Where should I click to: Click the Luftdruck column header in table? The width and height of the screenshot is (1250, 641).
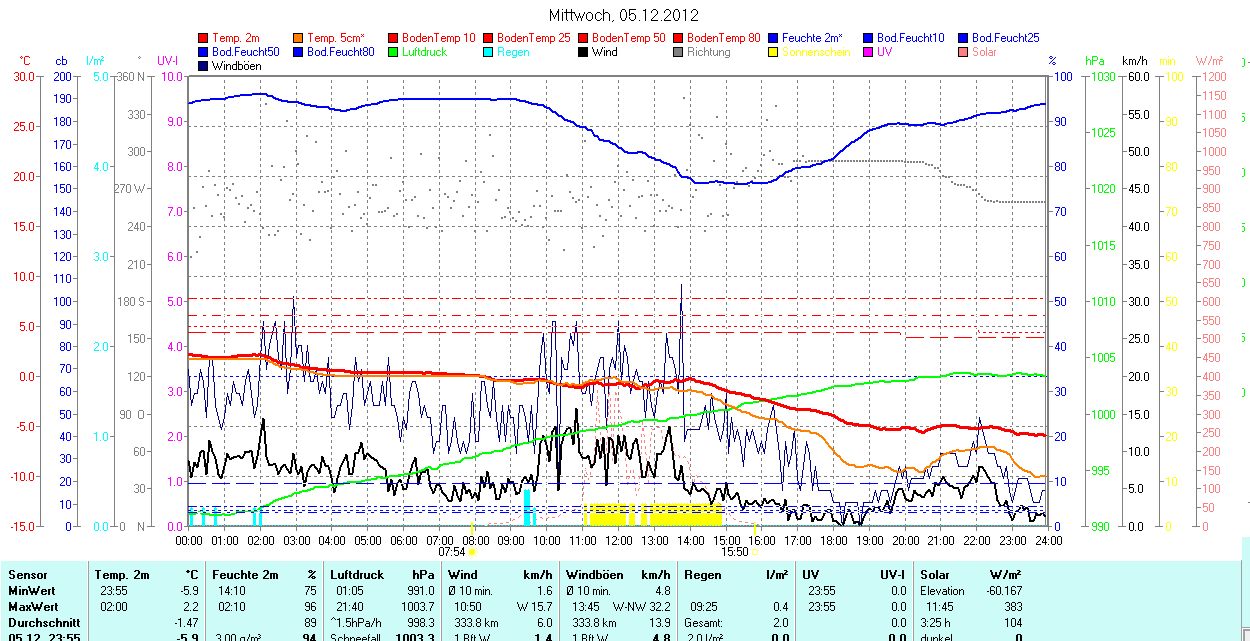click(x=357, y=575)
